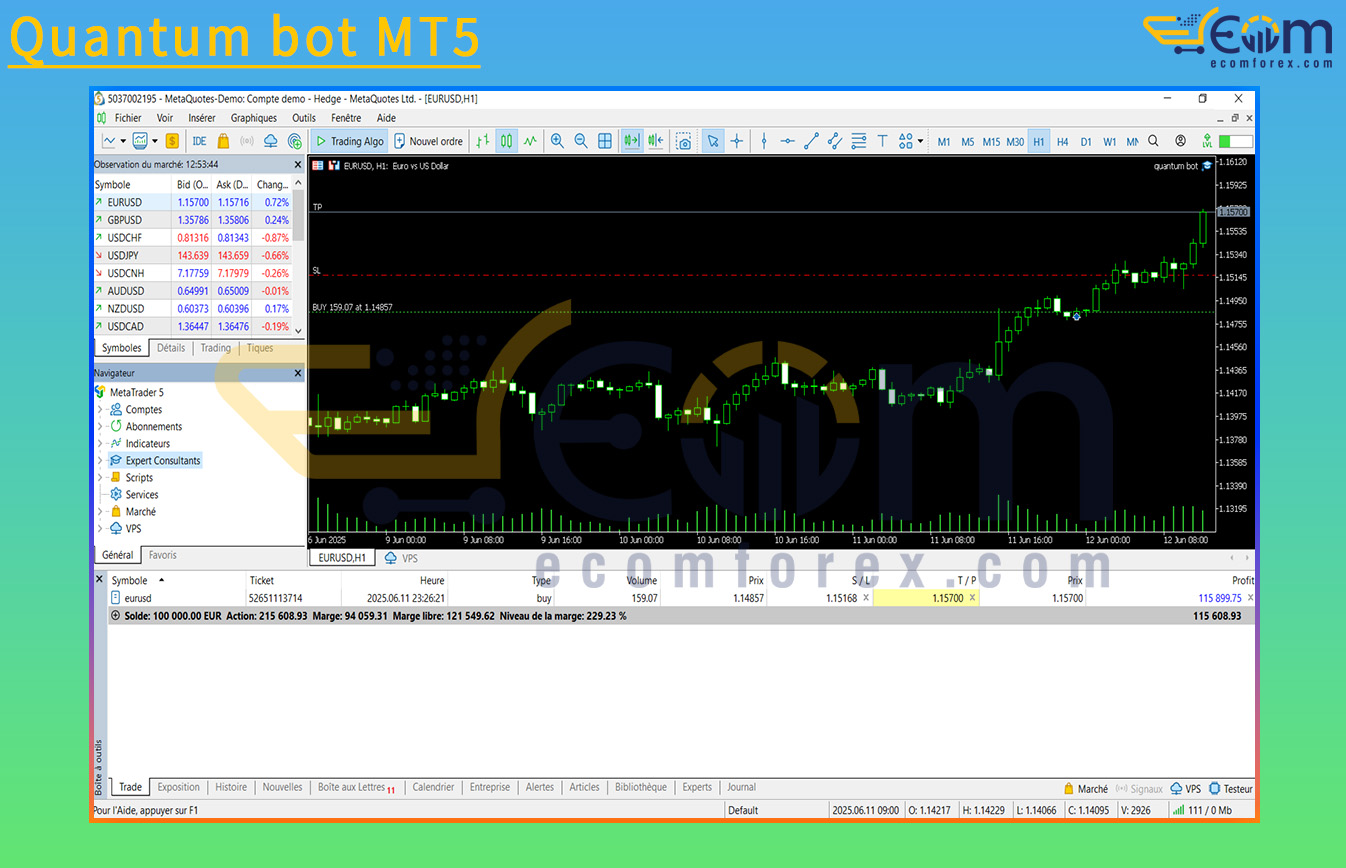
Task: Switch timeframe to M15
Action: tap(991, 142)
